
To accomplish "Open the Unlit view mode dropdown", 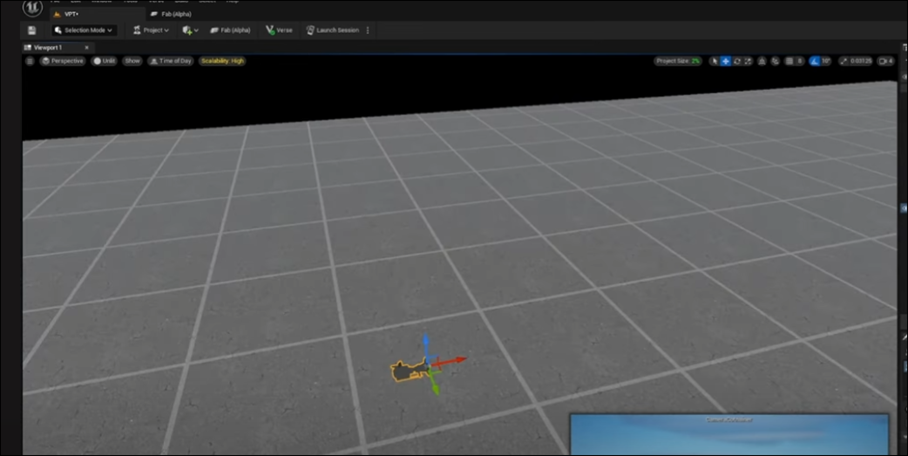I will tap(104, 61).
